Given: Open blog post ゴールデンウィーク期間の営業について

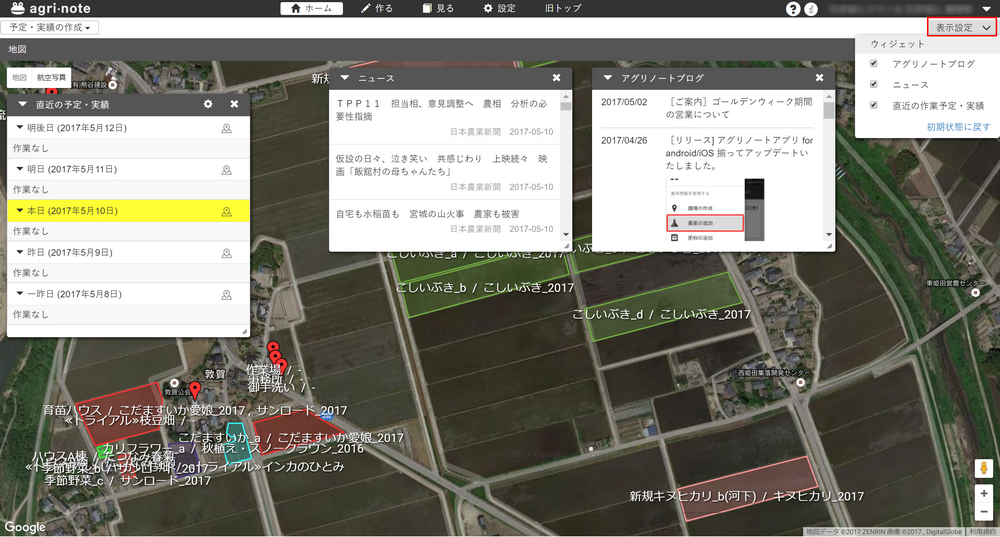Looking at the screenshot, I should [x=739, y=108].
